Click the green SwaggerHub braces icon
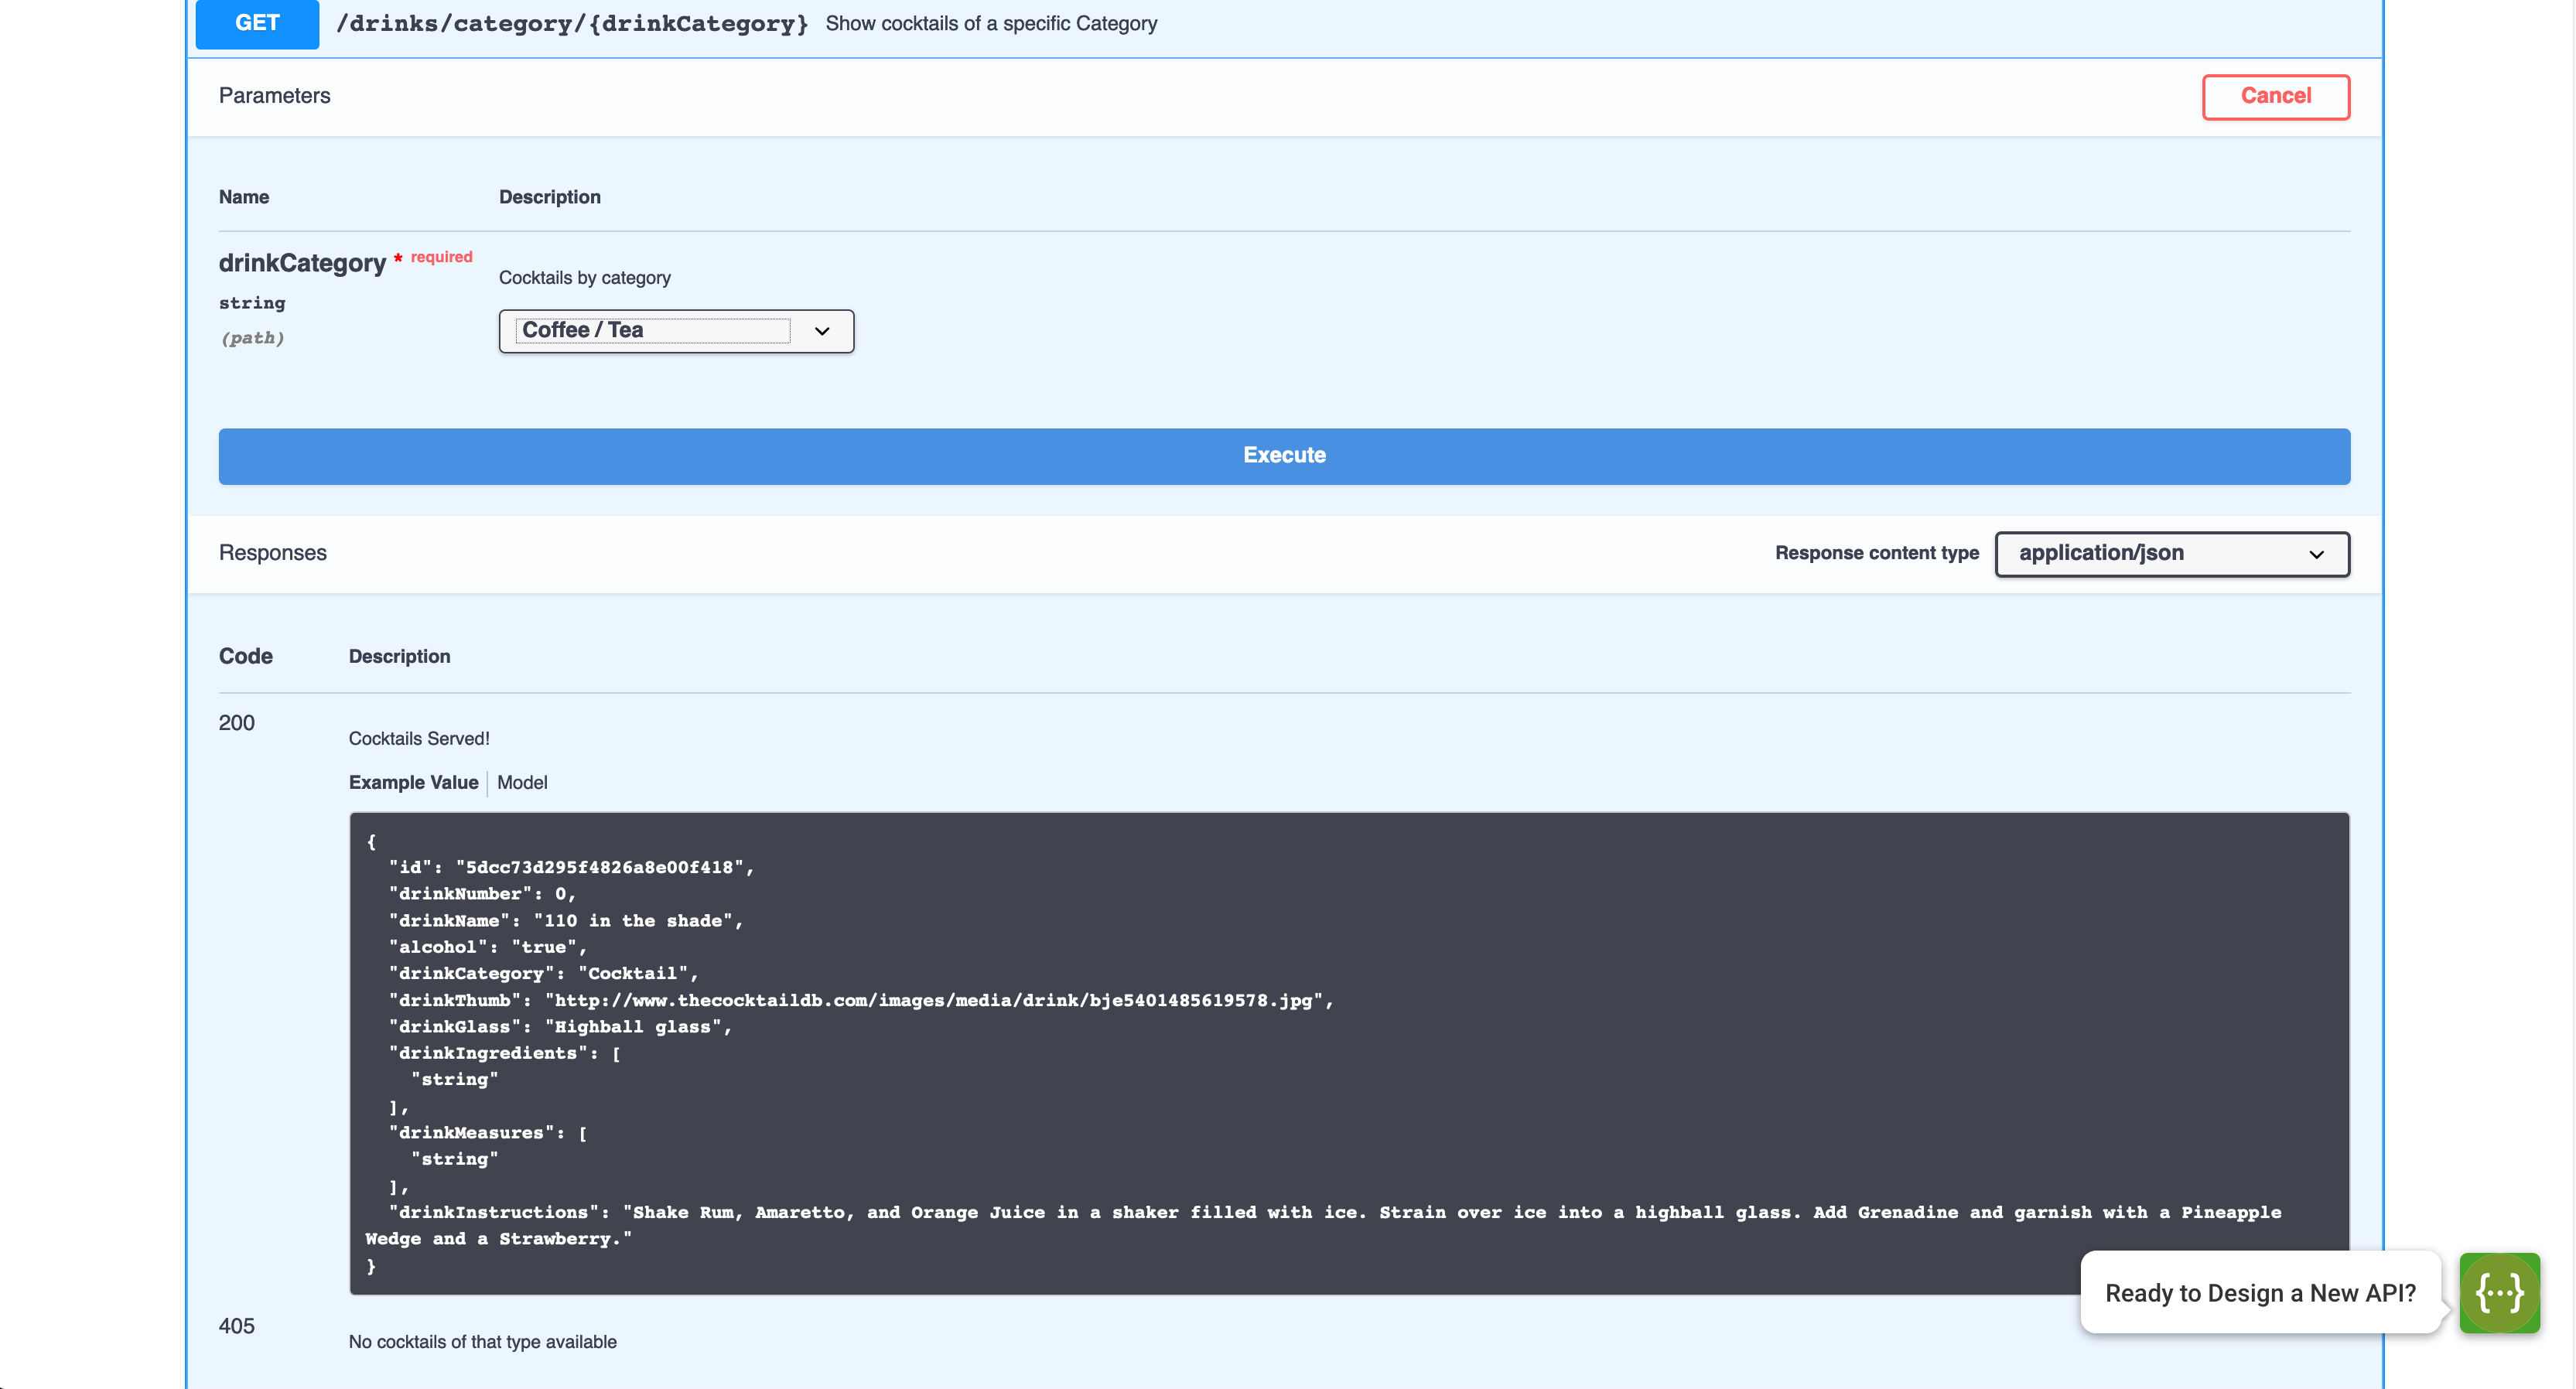Screen dimensions: 2576x1389 click(x=2499, y=1292)
